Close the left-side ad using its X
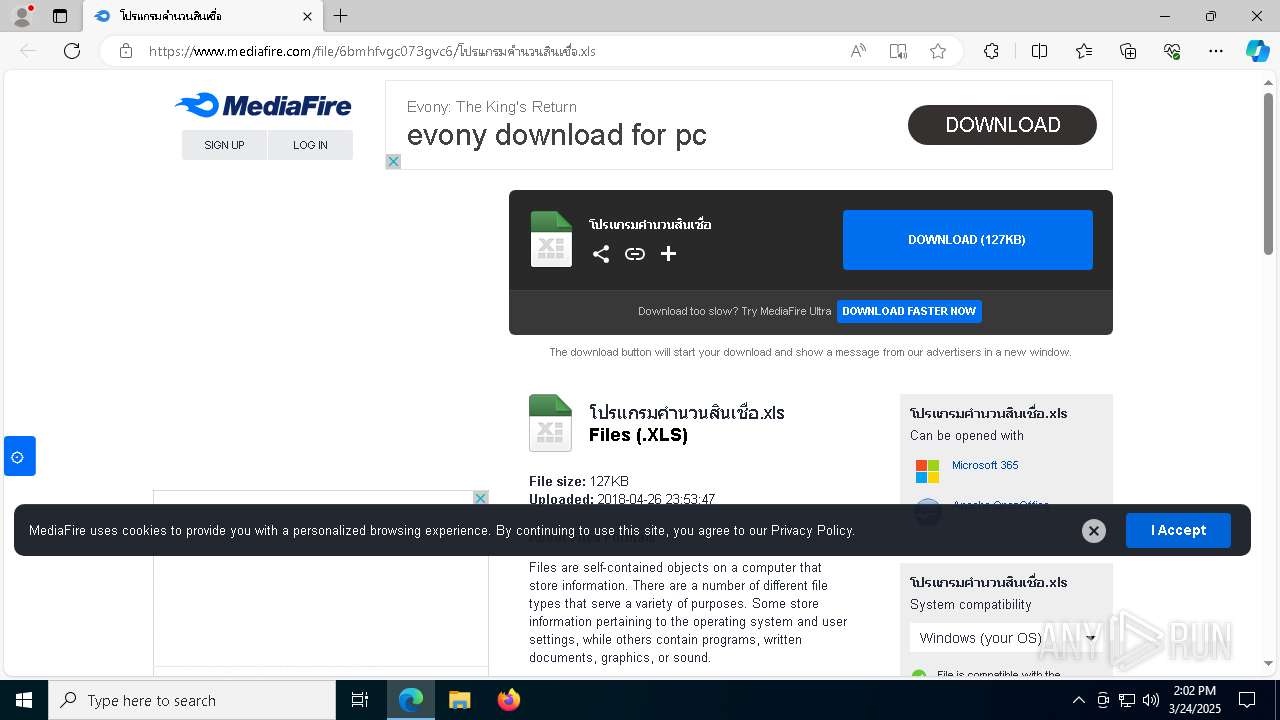The width and height of the screenshot is (1280, 720). (480, 498)
